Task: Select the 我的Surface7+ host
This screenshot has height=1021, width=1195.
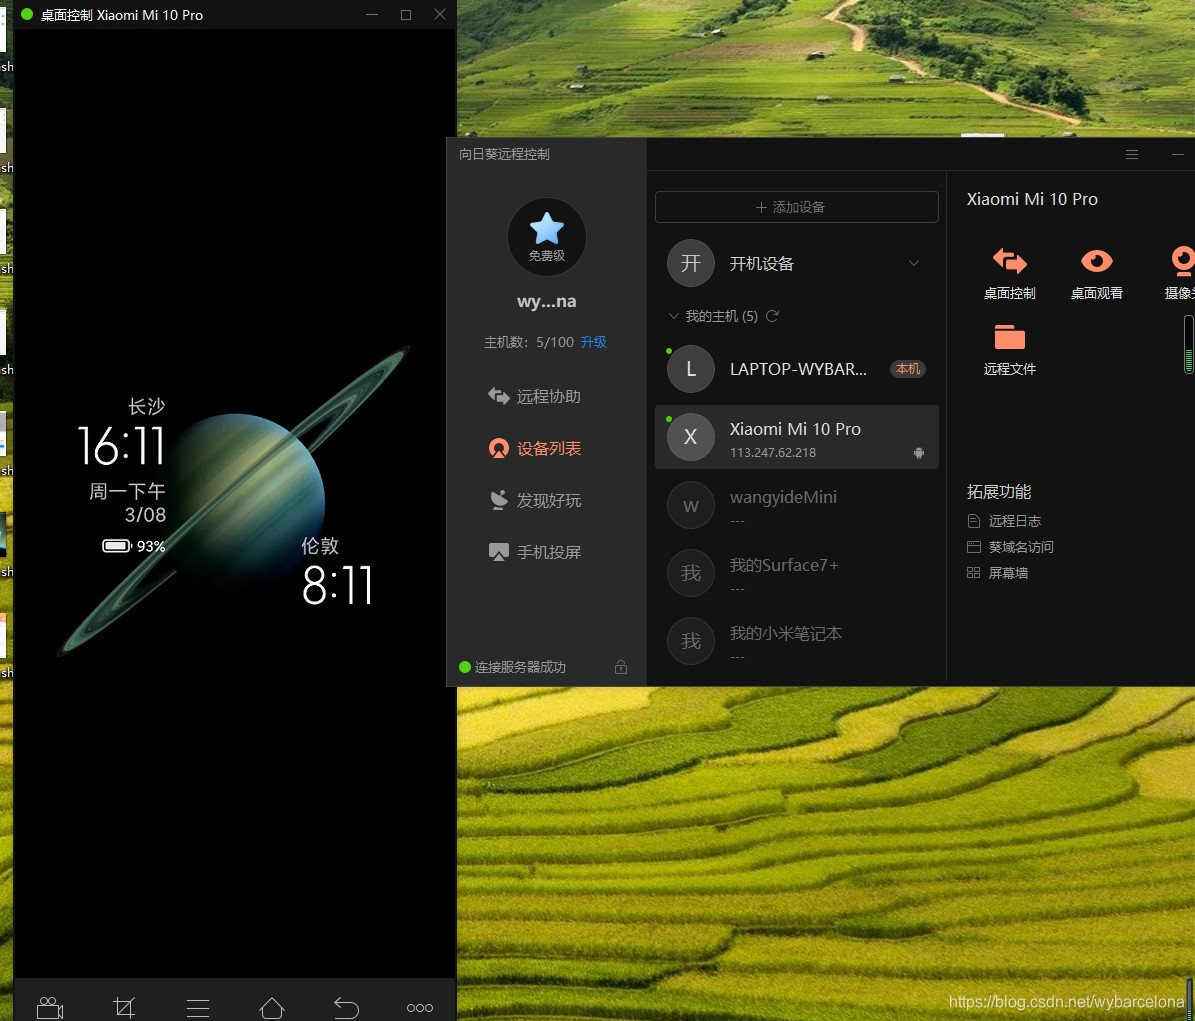Action: (x=796, y=573)
